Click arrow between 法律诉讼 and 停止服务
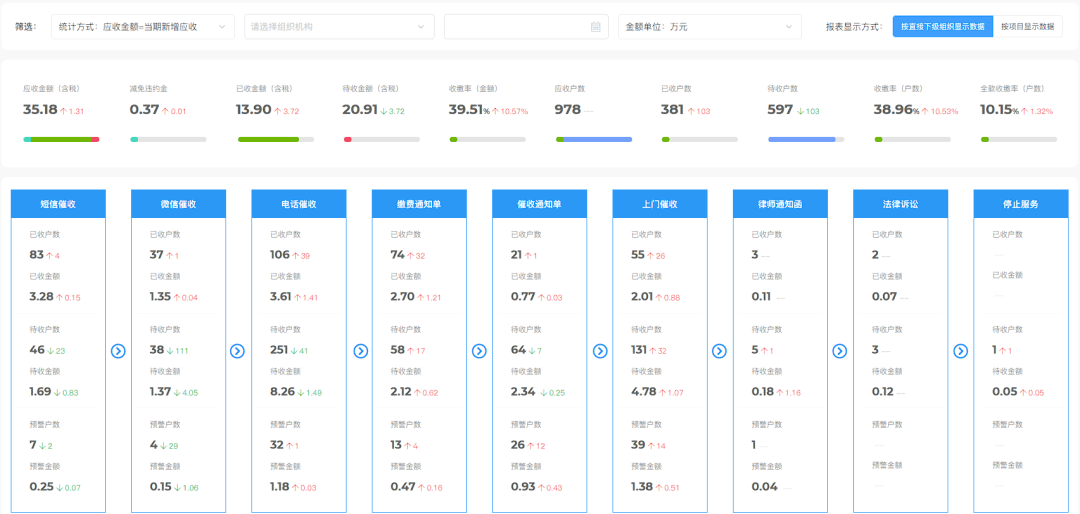This screenshot has height=514, width=1080. tap(960, 351)
